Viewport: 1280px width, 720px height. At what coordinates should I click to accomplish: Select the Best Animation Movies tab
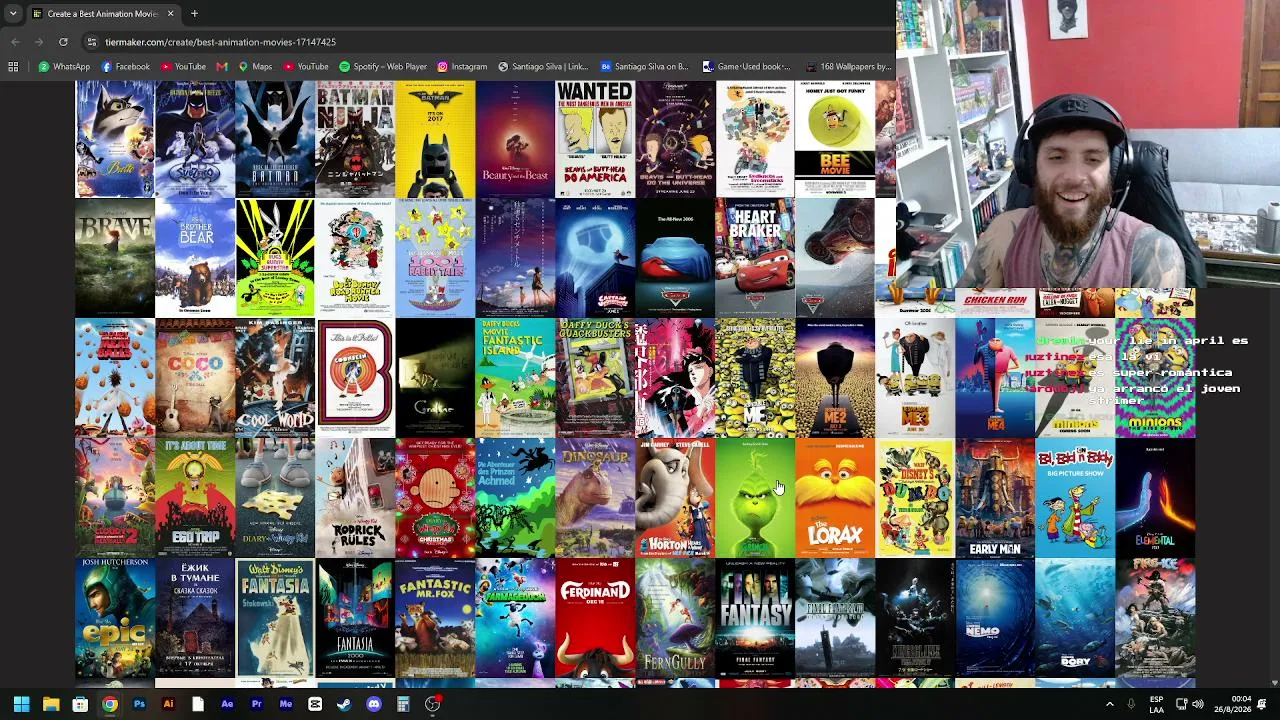click(103, 14)
